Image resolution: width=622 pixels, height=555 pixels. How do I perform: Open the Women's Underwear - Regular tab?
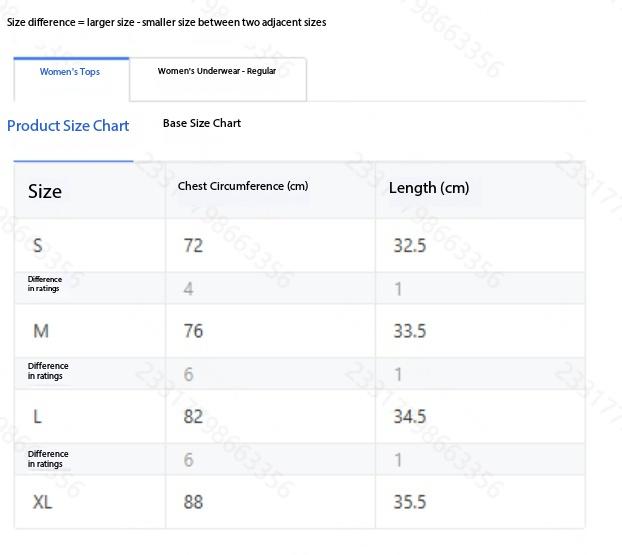[217, 72]
